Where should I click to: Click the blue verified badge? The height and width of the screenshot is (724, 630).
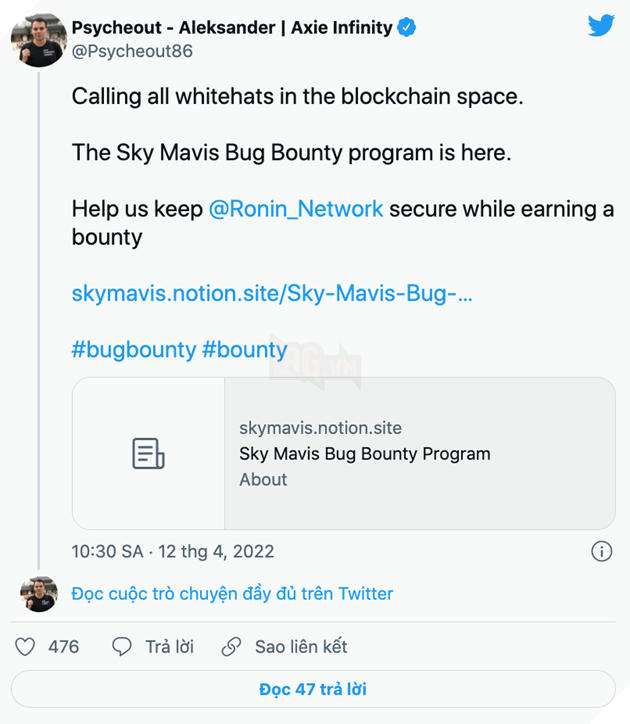coord(407,28)
